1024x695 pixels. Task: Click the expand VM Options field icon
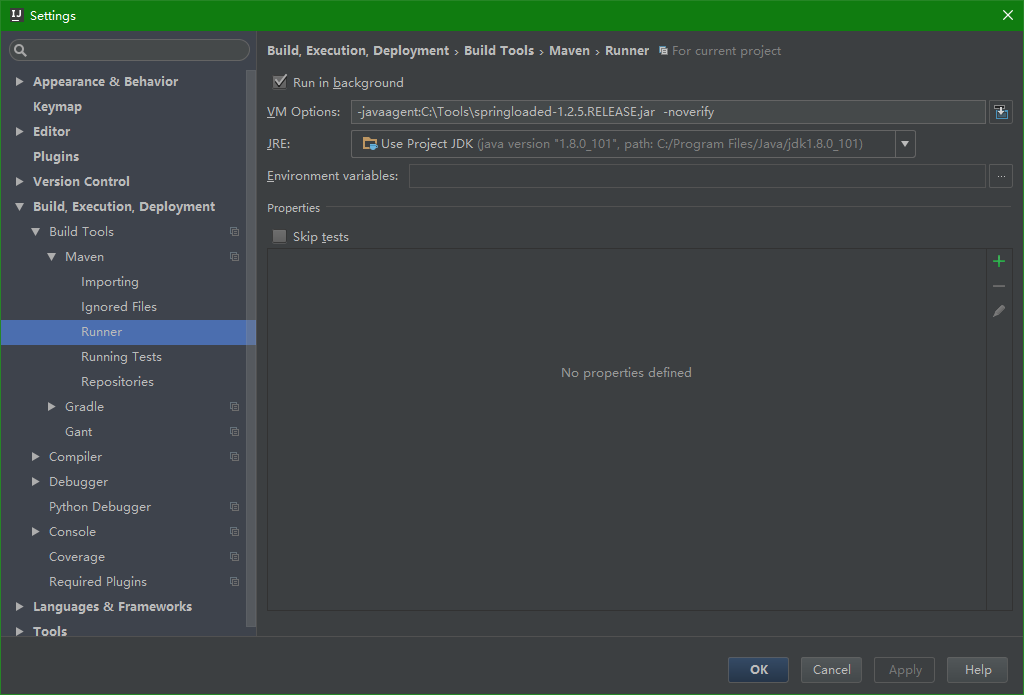pyautogui.click(x=1000, y=112)
